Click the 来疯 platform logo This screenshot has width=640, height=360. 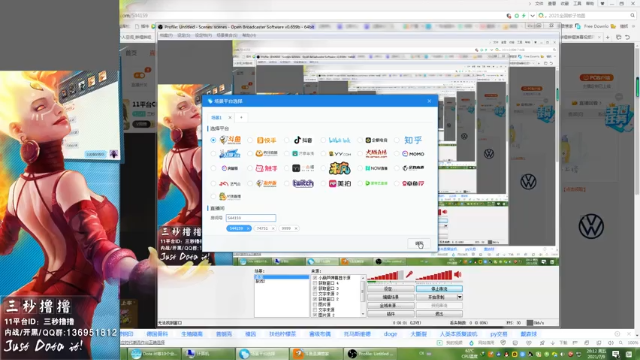click(x=340, y=168)
